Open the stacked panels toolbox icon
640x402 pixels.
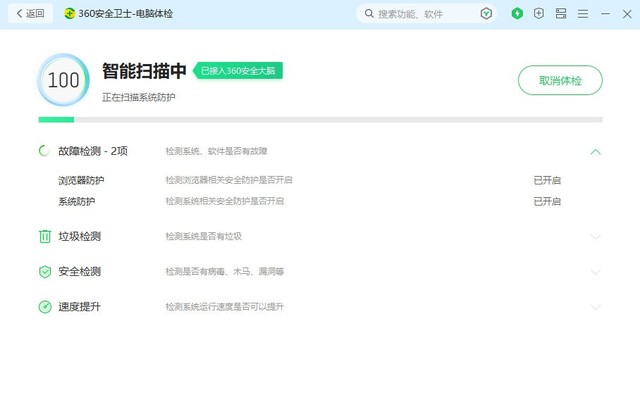click(x=561, y=13)
